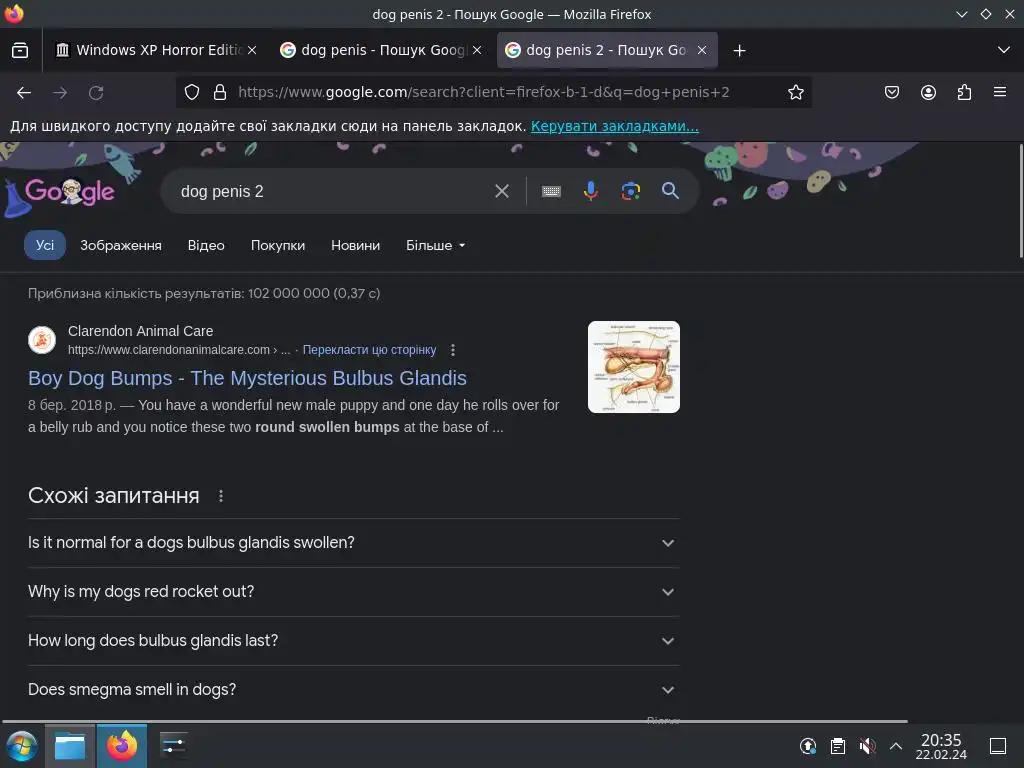
Task: Open the Новини results filter
Action: click(355, 246)
